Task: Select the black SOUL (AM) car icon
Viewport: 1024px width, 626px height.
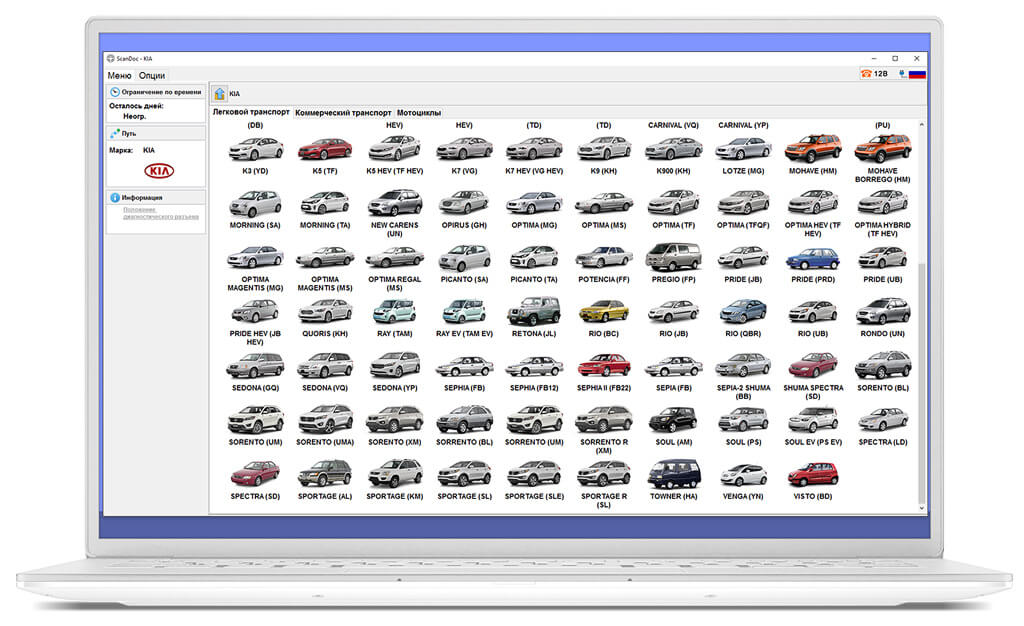Action: point(673,420)
